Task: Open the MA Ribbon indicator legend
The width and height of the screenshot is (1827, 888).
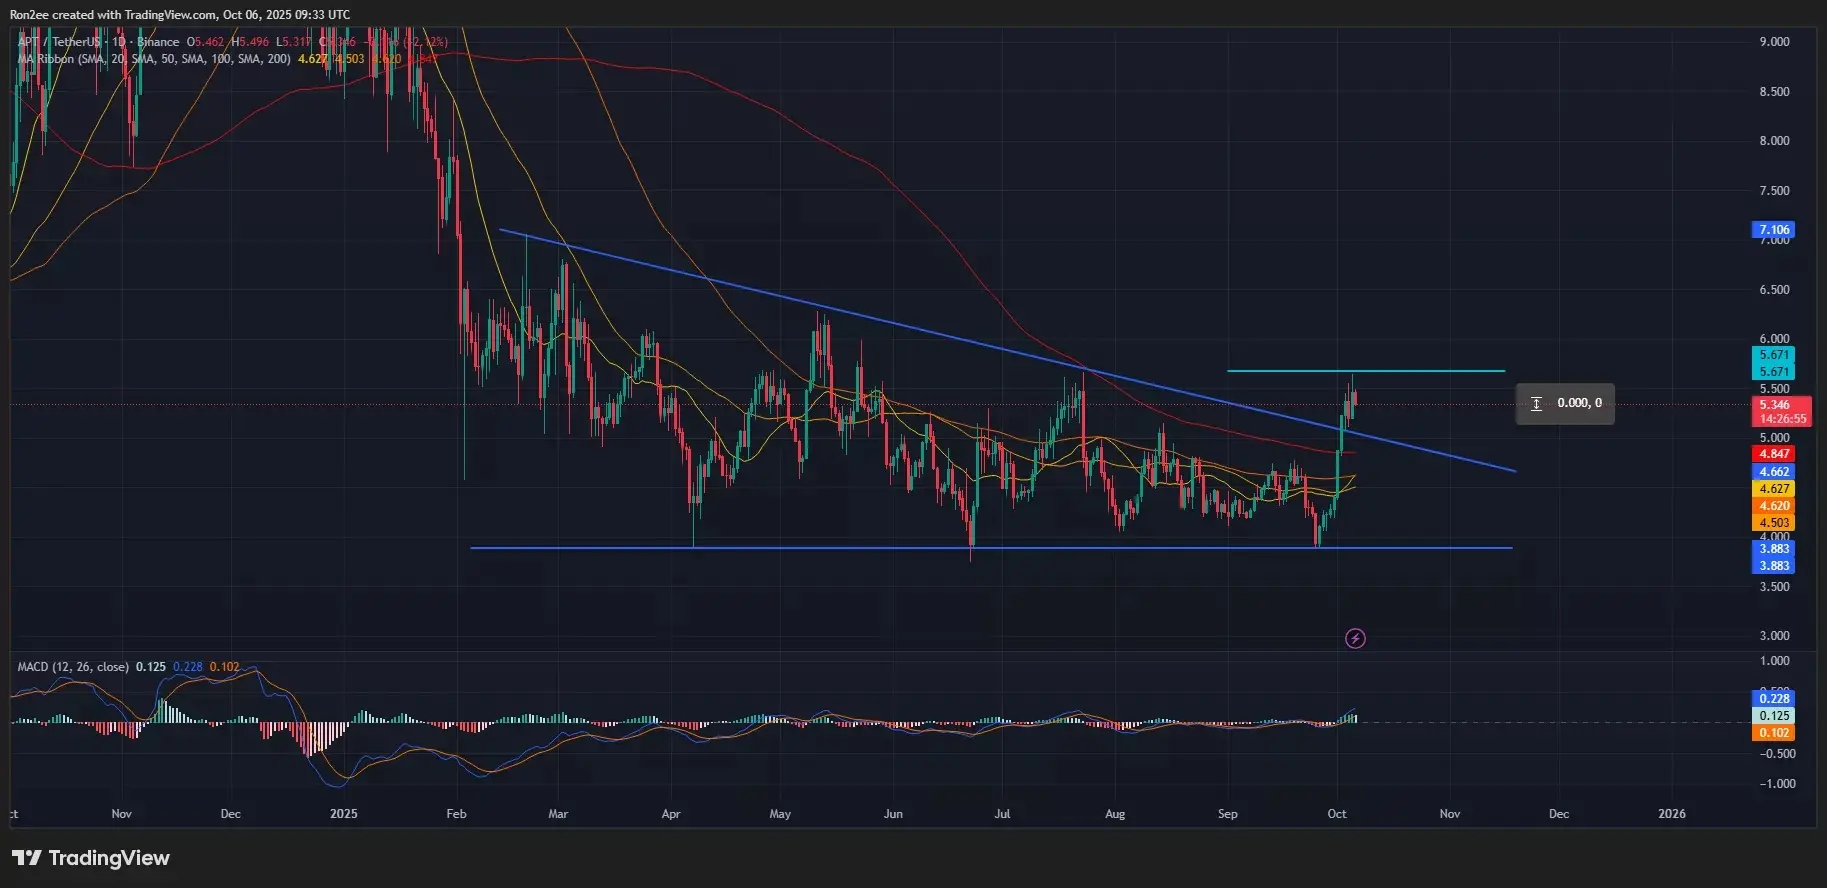Action: (154, 59)
